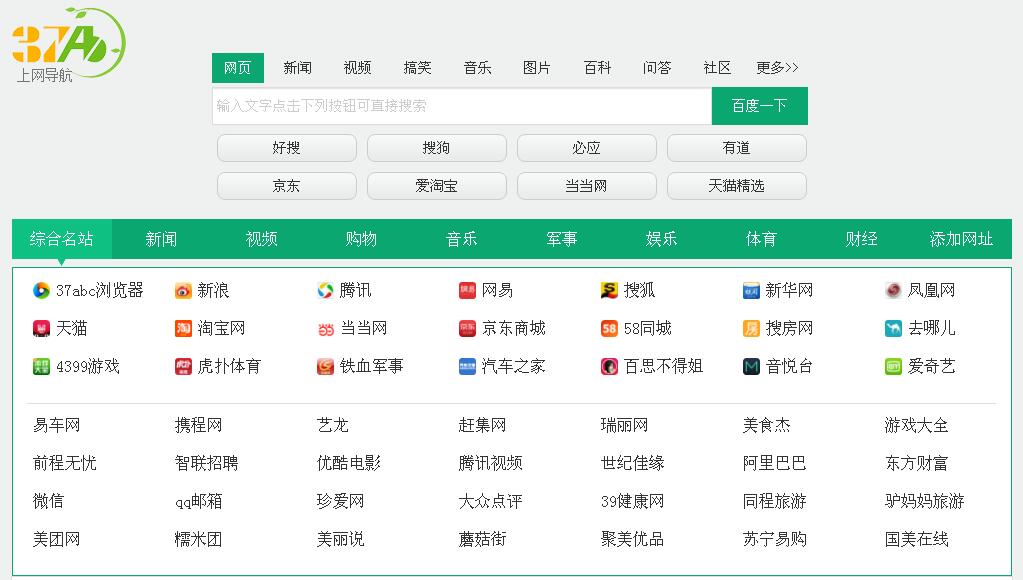1023x580 pixels.
Task: Click the green 爱奇艺 icon
Action: tap(893, 367)
